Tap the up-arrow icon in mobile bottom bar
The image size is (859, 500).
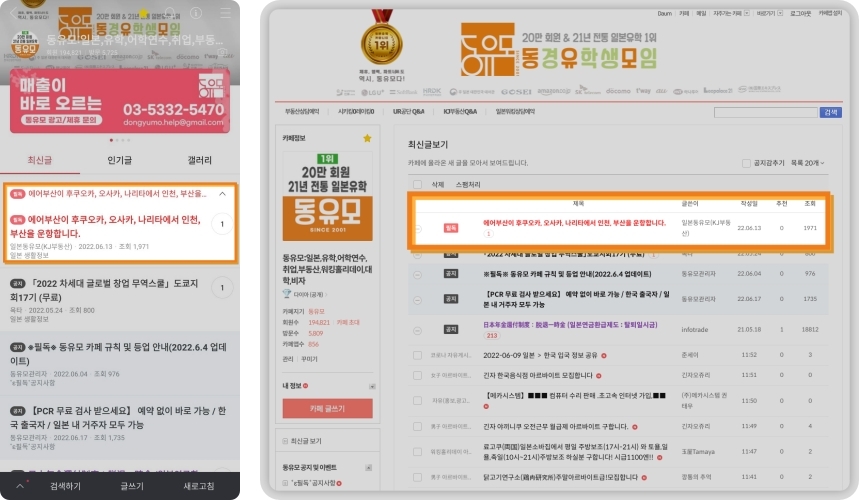(20, 486)
